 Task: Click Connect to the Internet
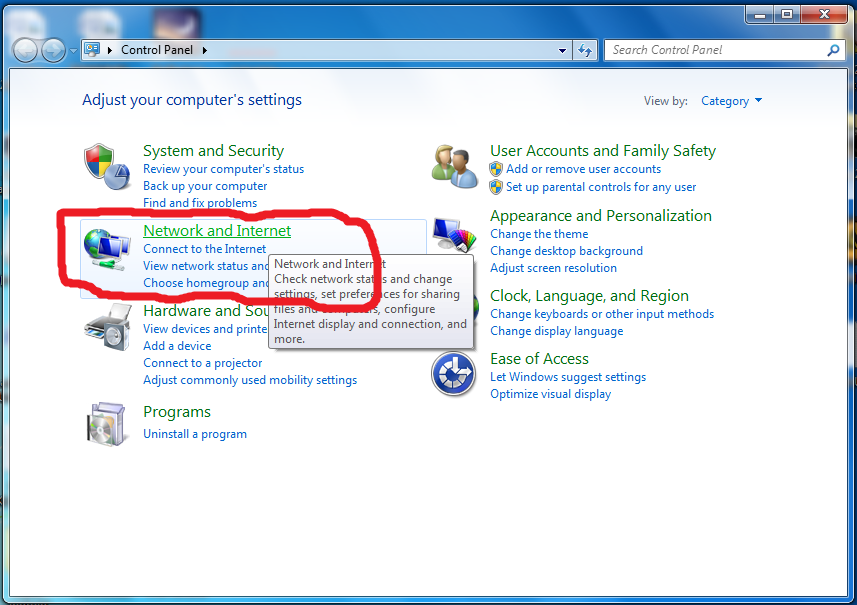click(204, 249)
